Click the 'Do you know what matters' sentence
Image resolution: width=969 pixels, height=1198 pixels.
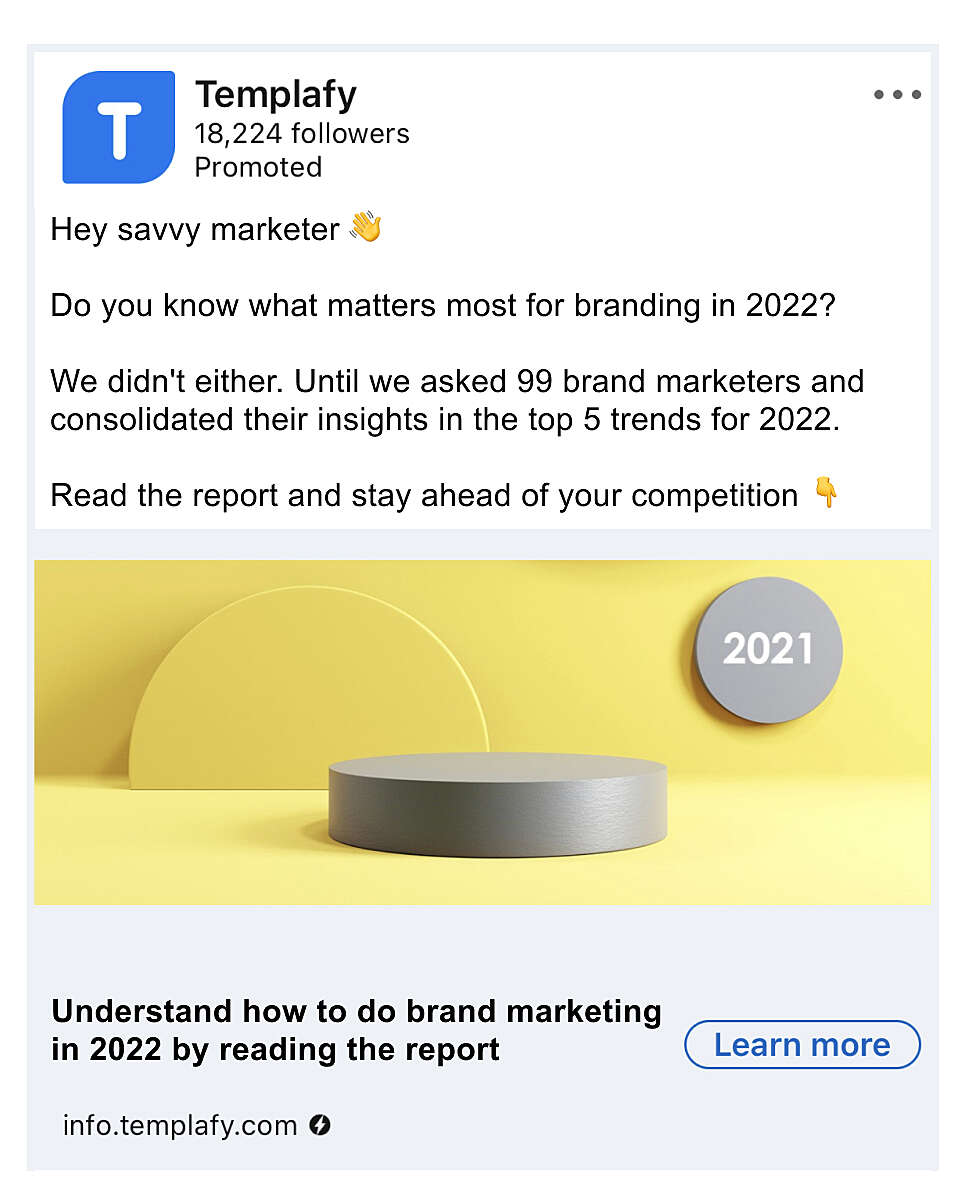(x=443, y=306)
